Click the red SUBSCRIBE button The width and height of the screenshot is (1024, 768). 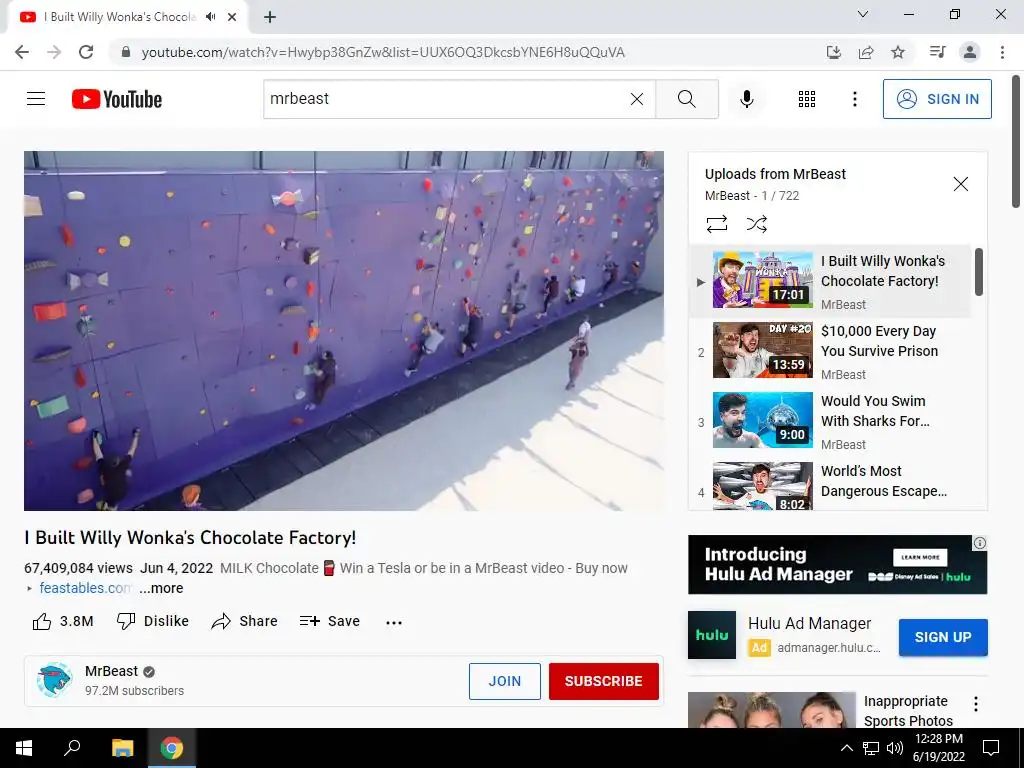603,681
